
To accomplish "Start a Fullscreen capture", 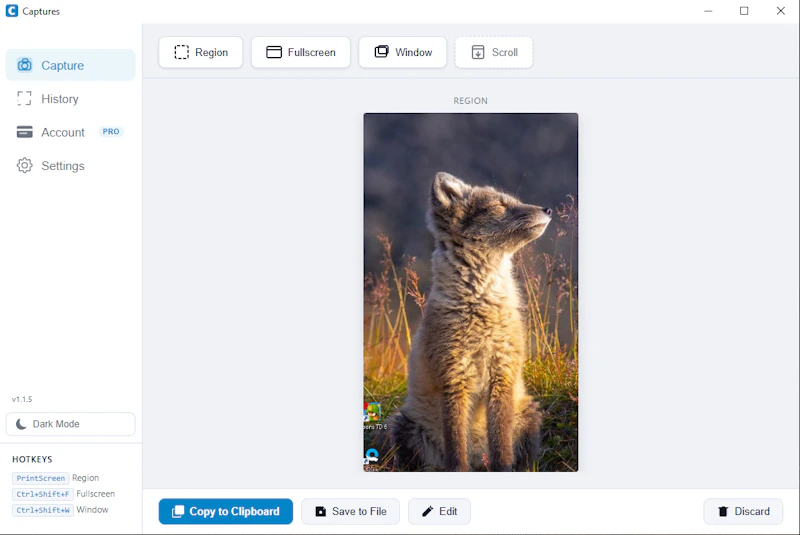I will click(301, 52).
